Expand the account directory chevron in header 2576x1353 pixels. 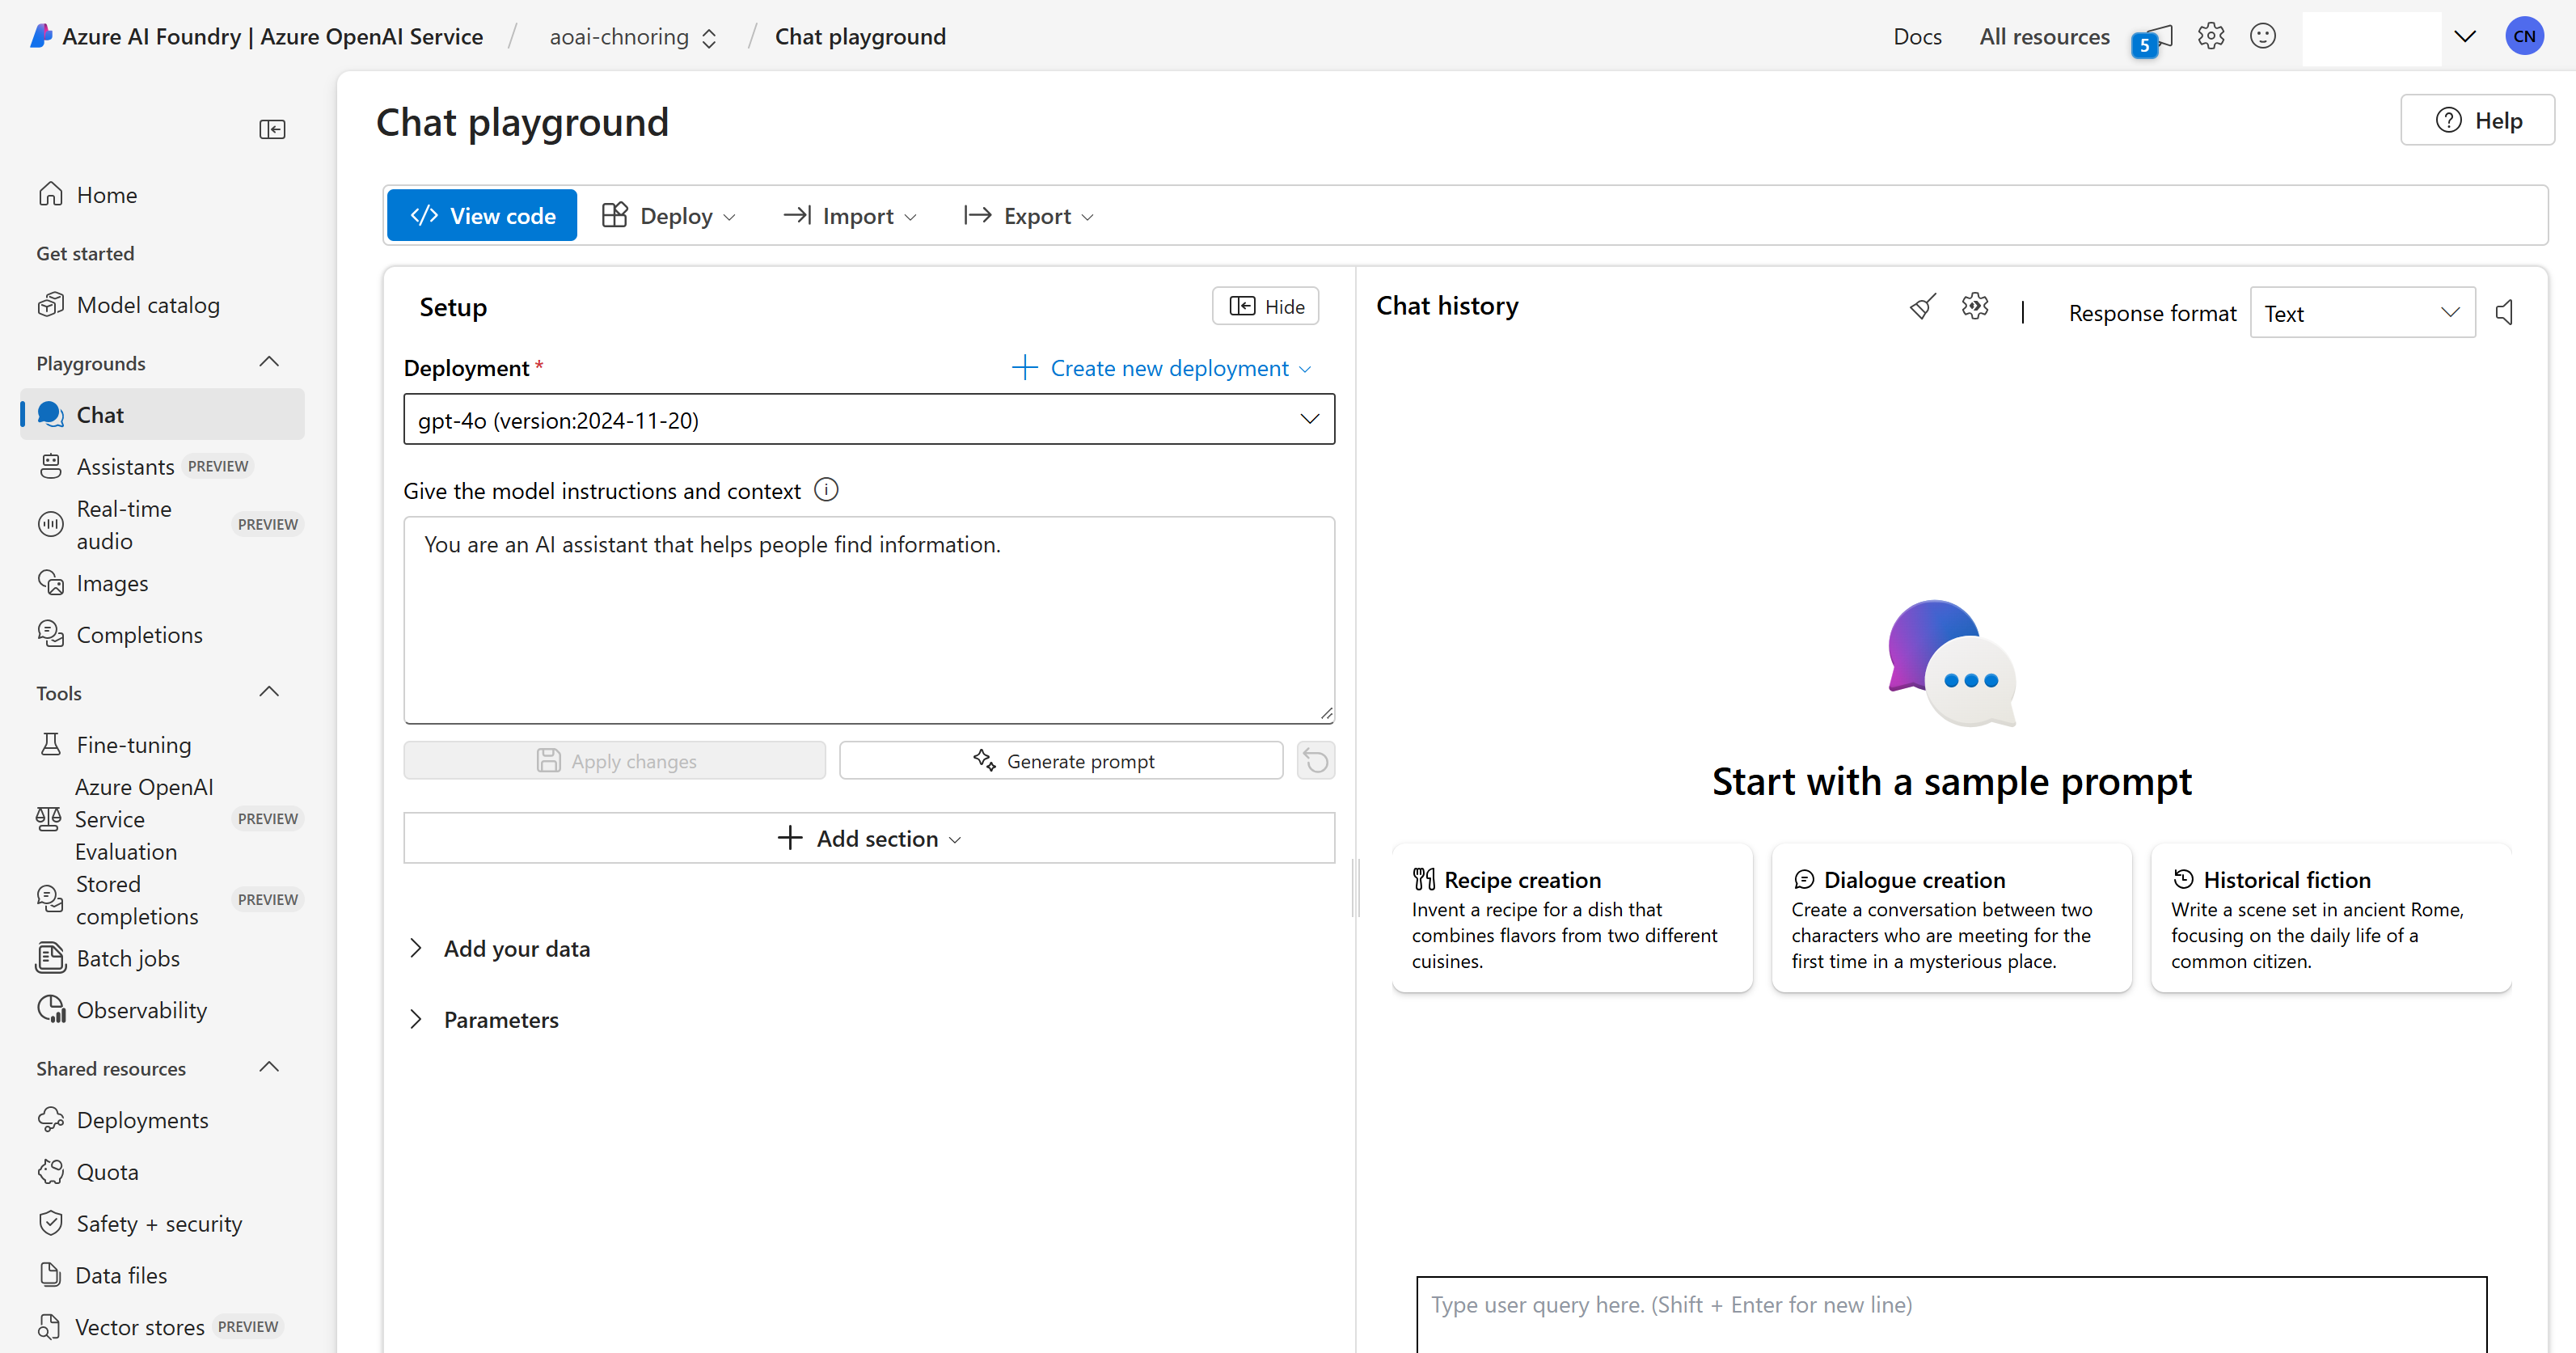tap(2465, 36)
